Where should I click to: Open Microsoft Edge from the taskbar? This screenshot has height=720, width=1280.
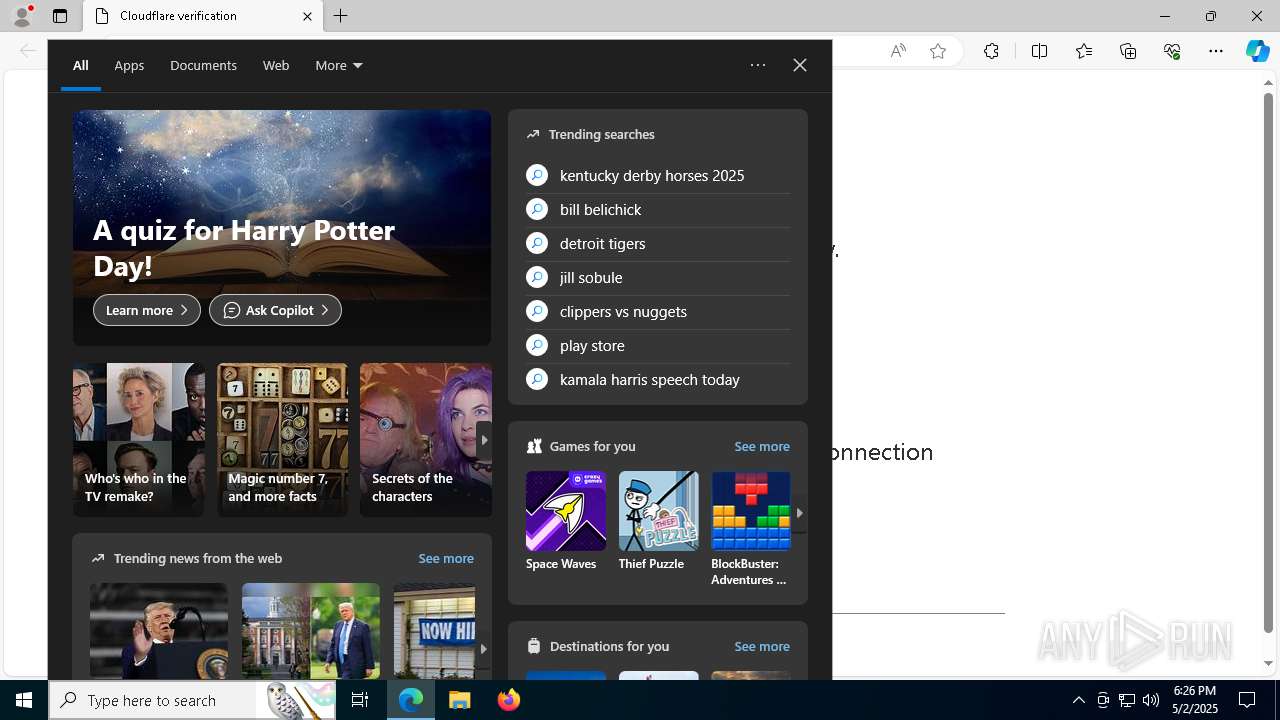[411, 700]
